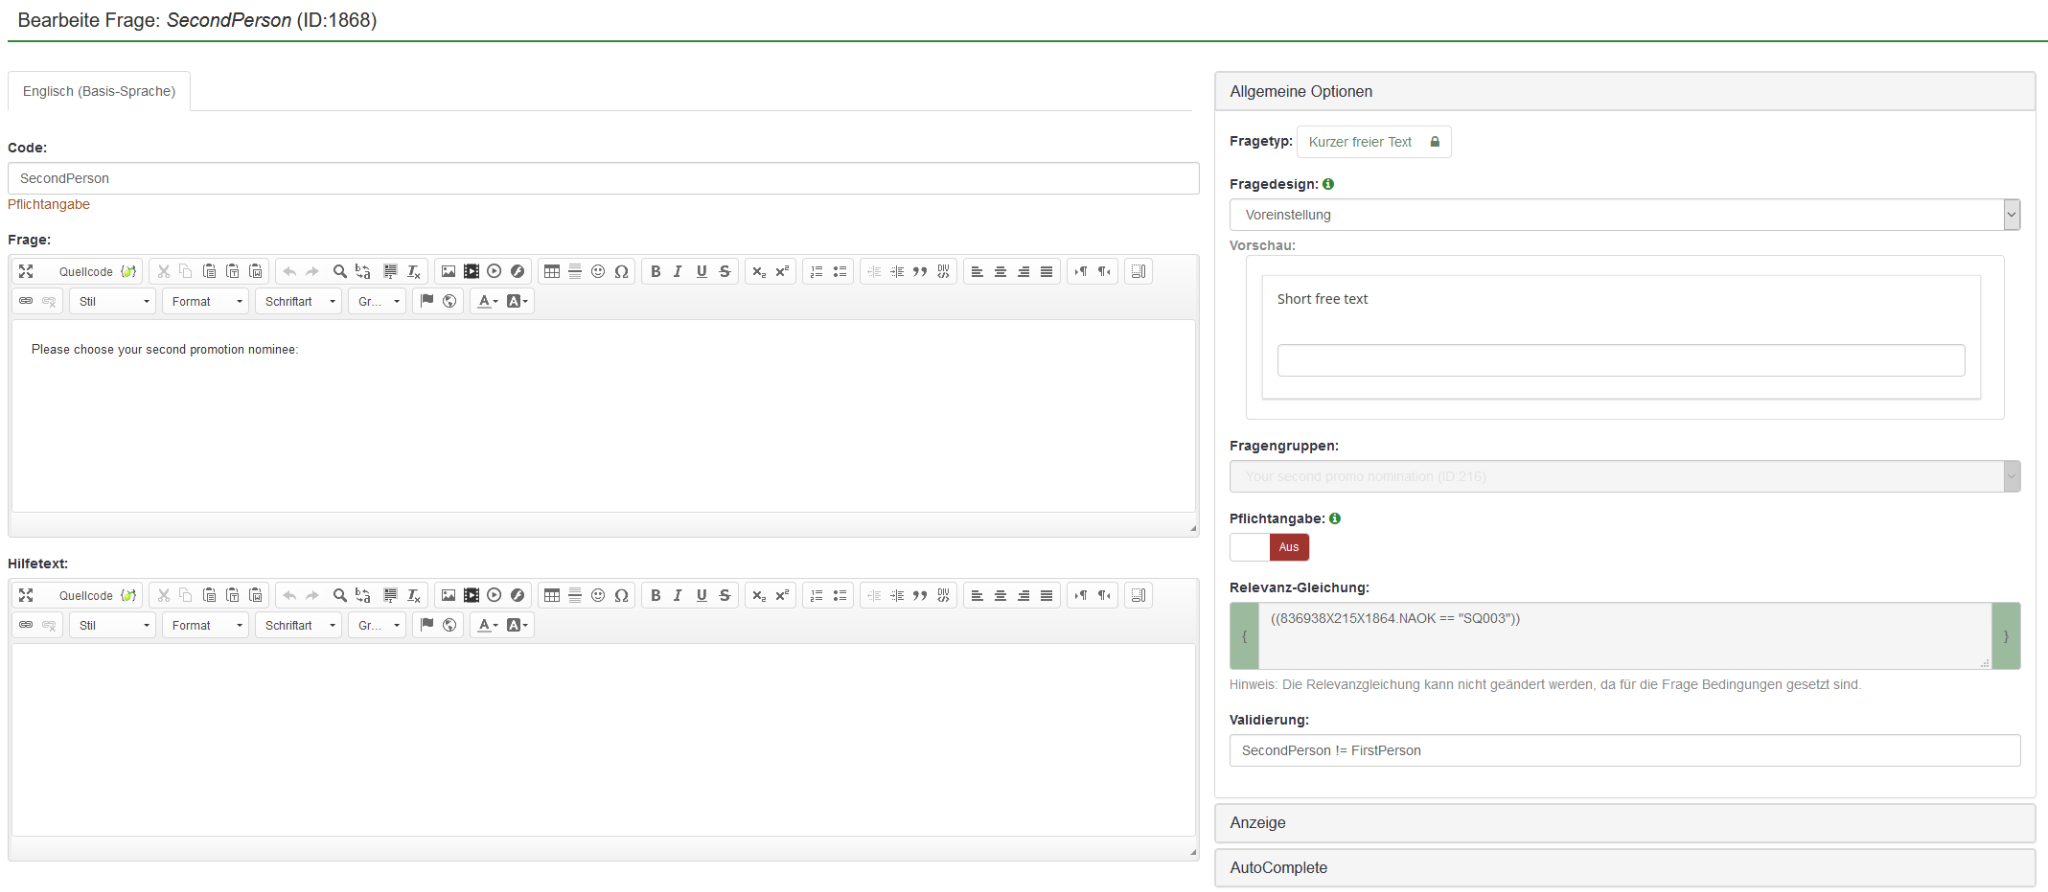
Task: Center-align text in the Frage editor
Action: click(x=1000, y=271)
